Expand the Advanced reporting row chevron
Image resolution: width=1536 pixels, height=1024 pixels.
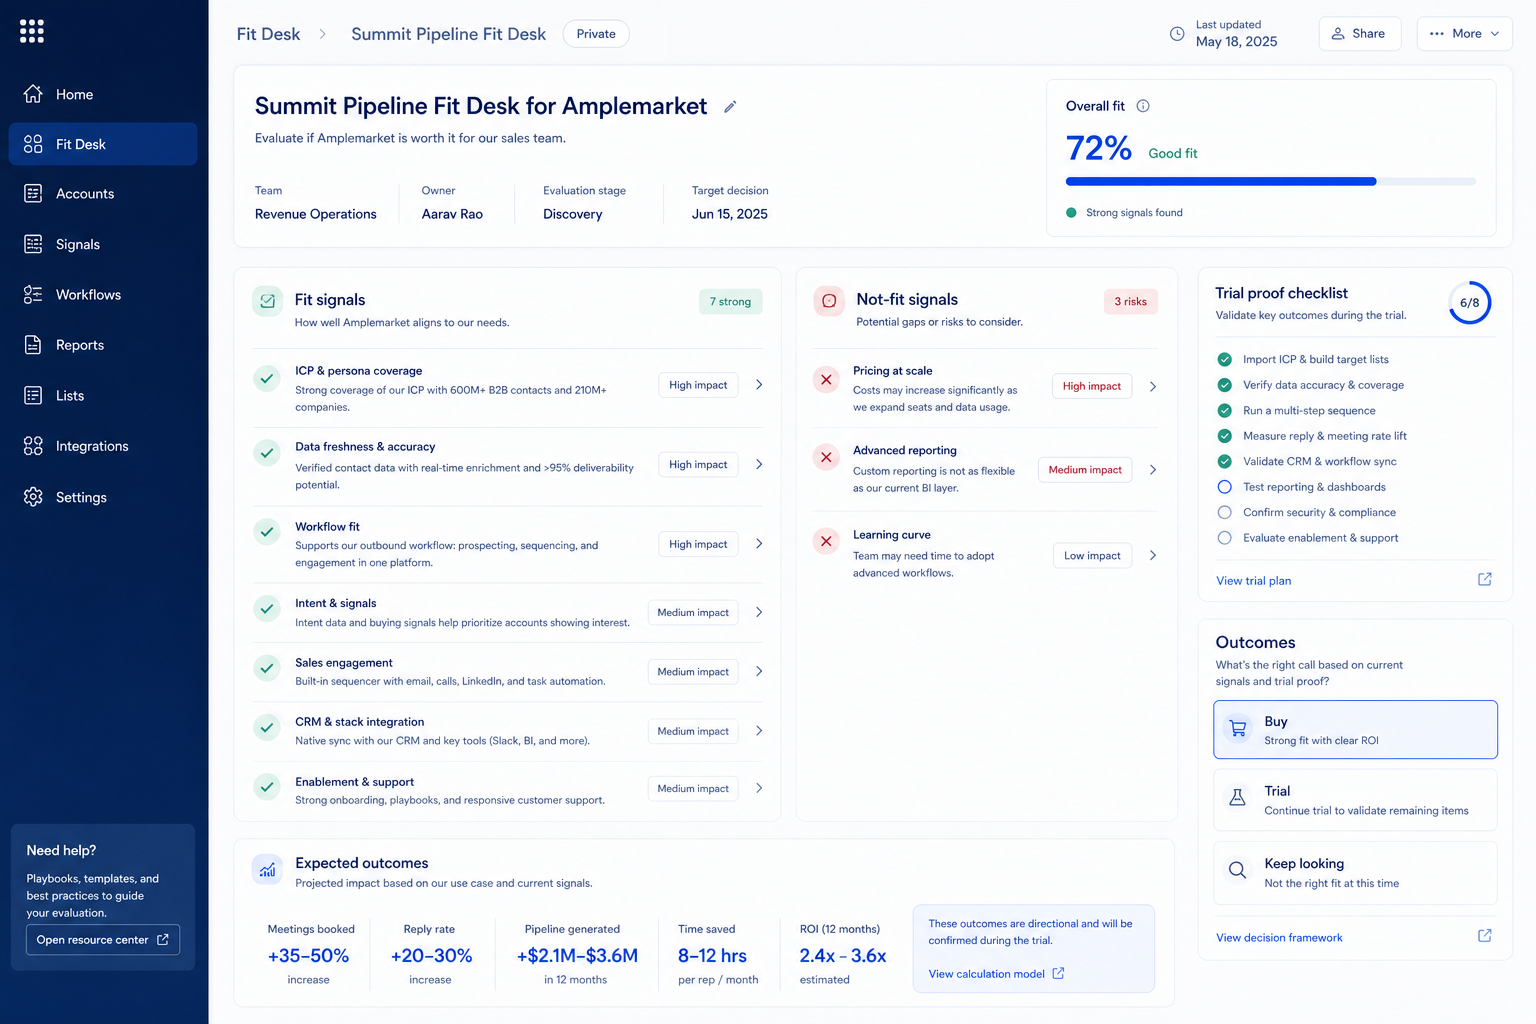click(1153, 470)
